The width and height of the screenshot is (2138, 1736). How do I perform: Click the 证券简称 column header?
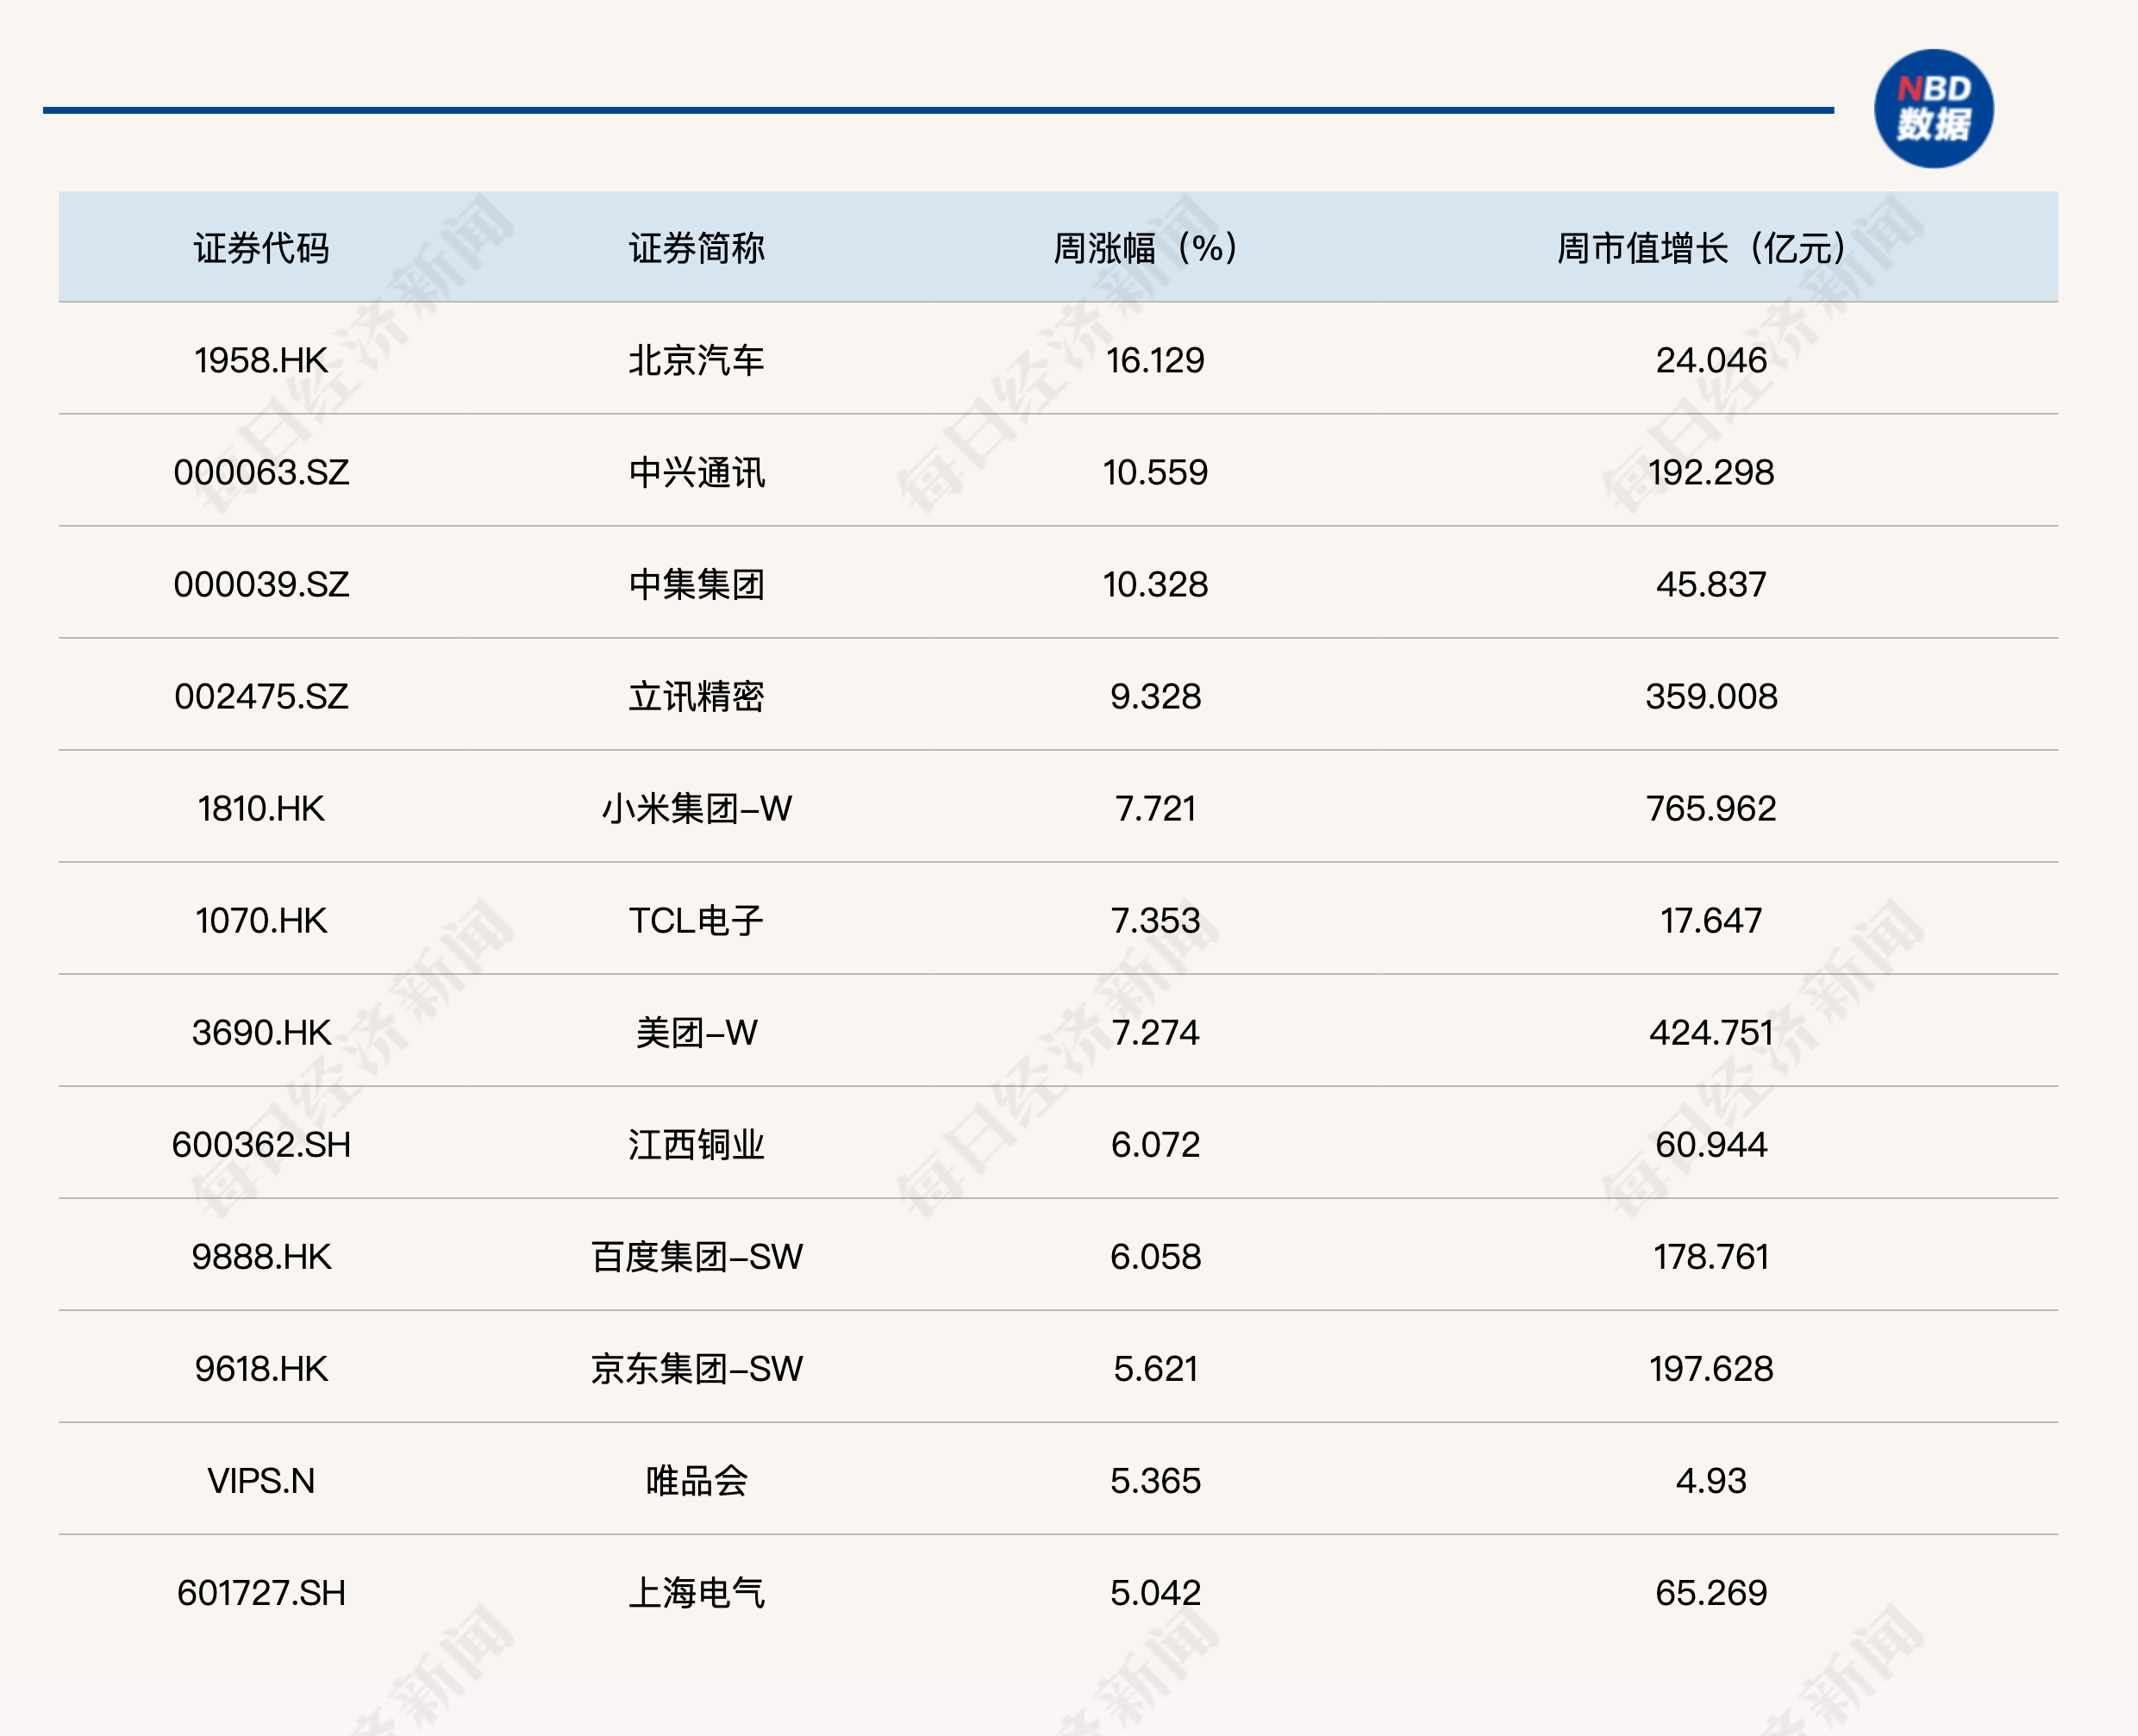click(x=696, y=248)
